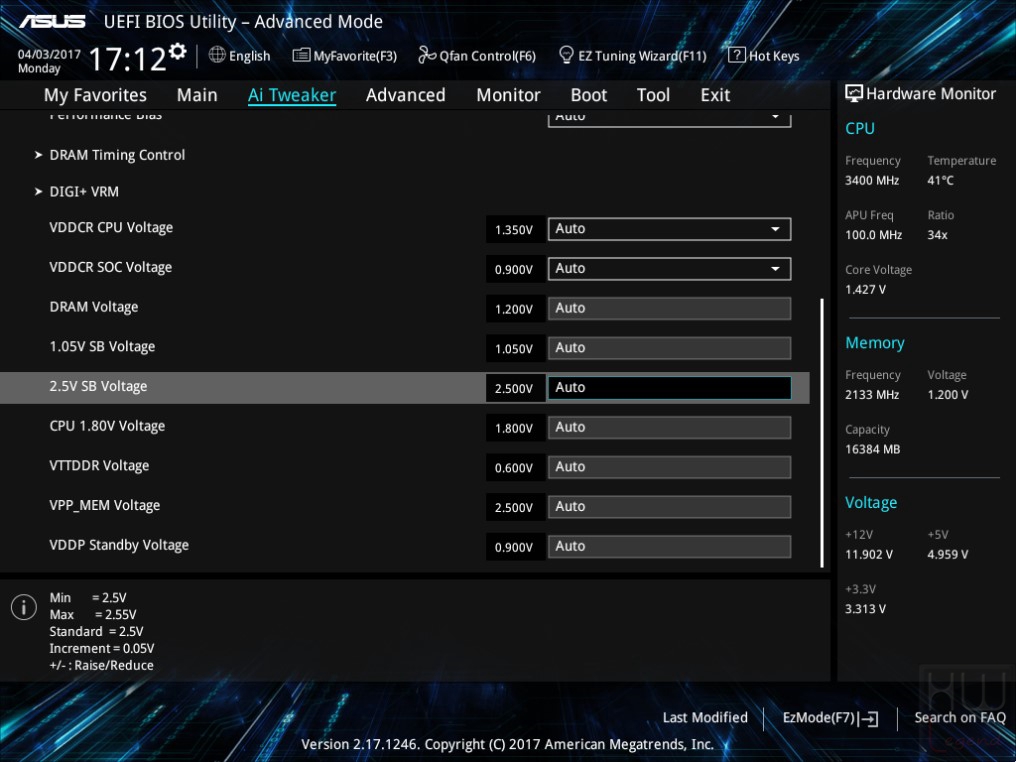Click MyFavorite(F3) label
The height and width of the screenshot is (762, 1016).
(x=355, y=56)
